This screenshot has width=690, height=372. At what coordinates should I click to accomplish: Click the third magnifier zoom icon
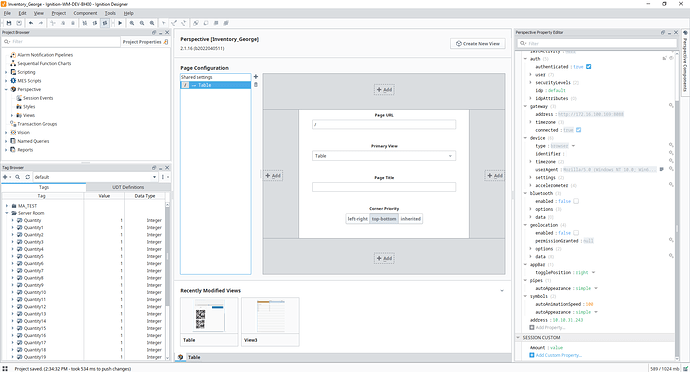tap(152, 23)
